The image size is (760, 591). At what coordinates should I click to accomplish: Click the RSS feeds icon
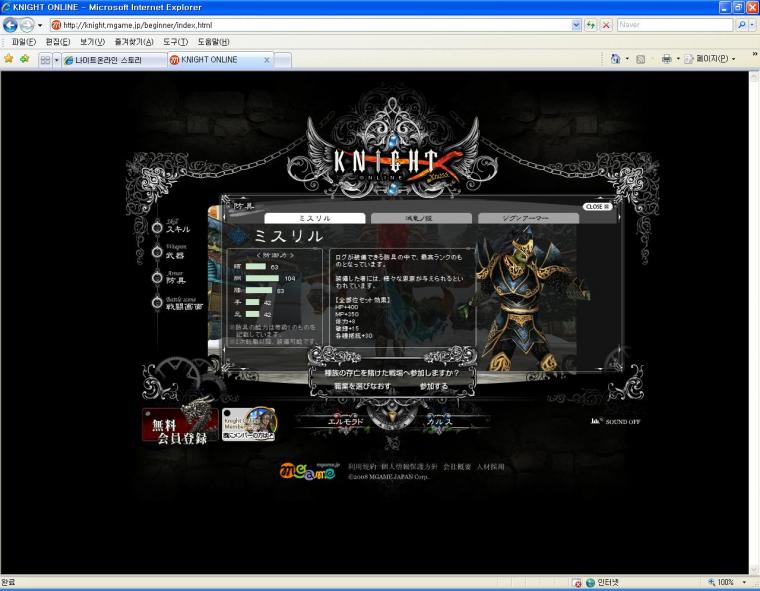640,60
